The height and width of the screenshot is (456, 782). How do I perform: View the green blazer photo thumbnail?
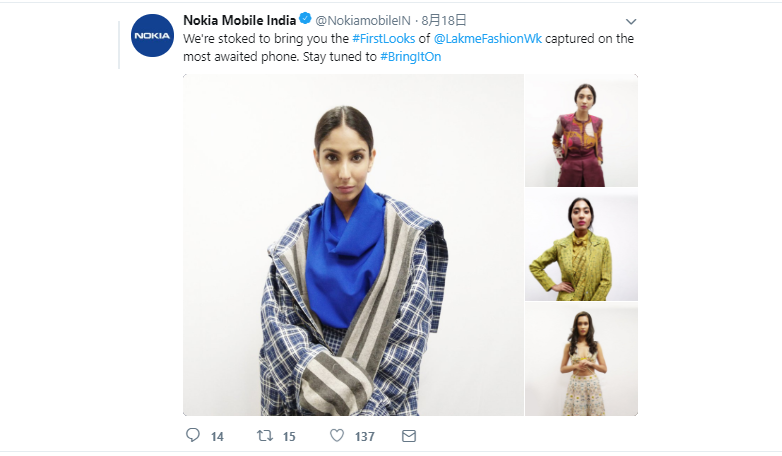coord(581,245)
